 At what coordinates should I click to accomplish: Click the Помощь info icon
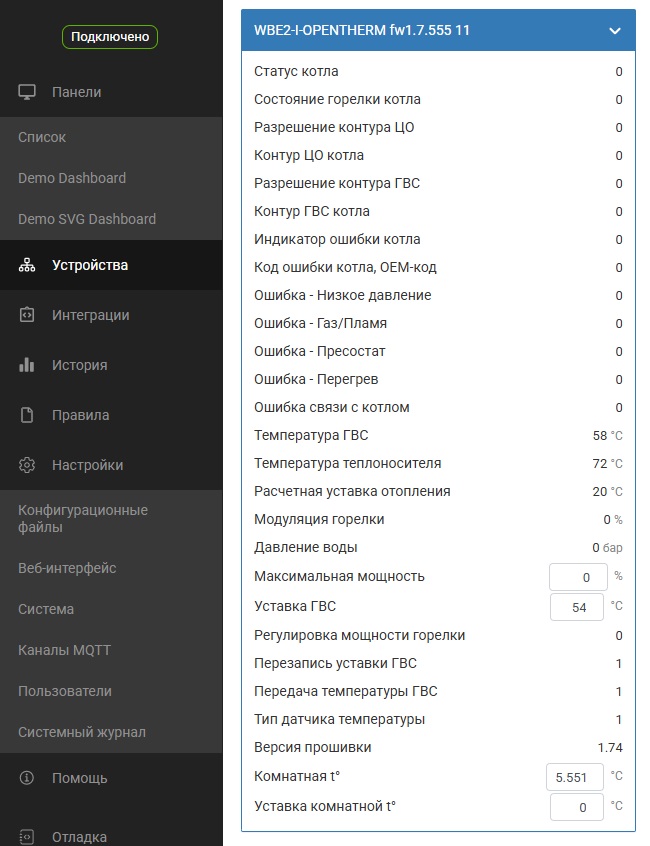[x=27, y=778]
